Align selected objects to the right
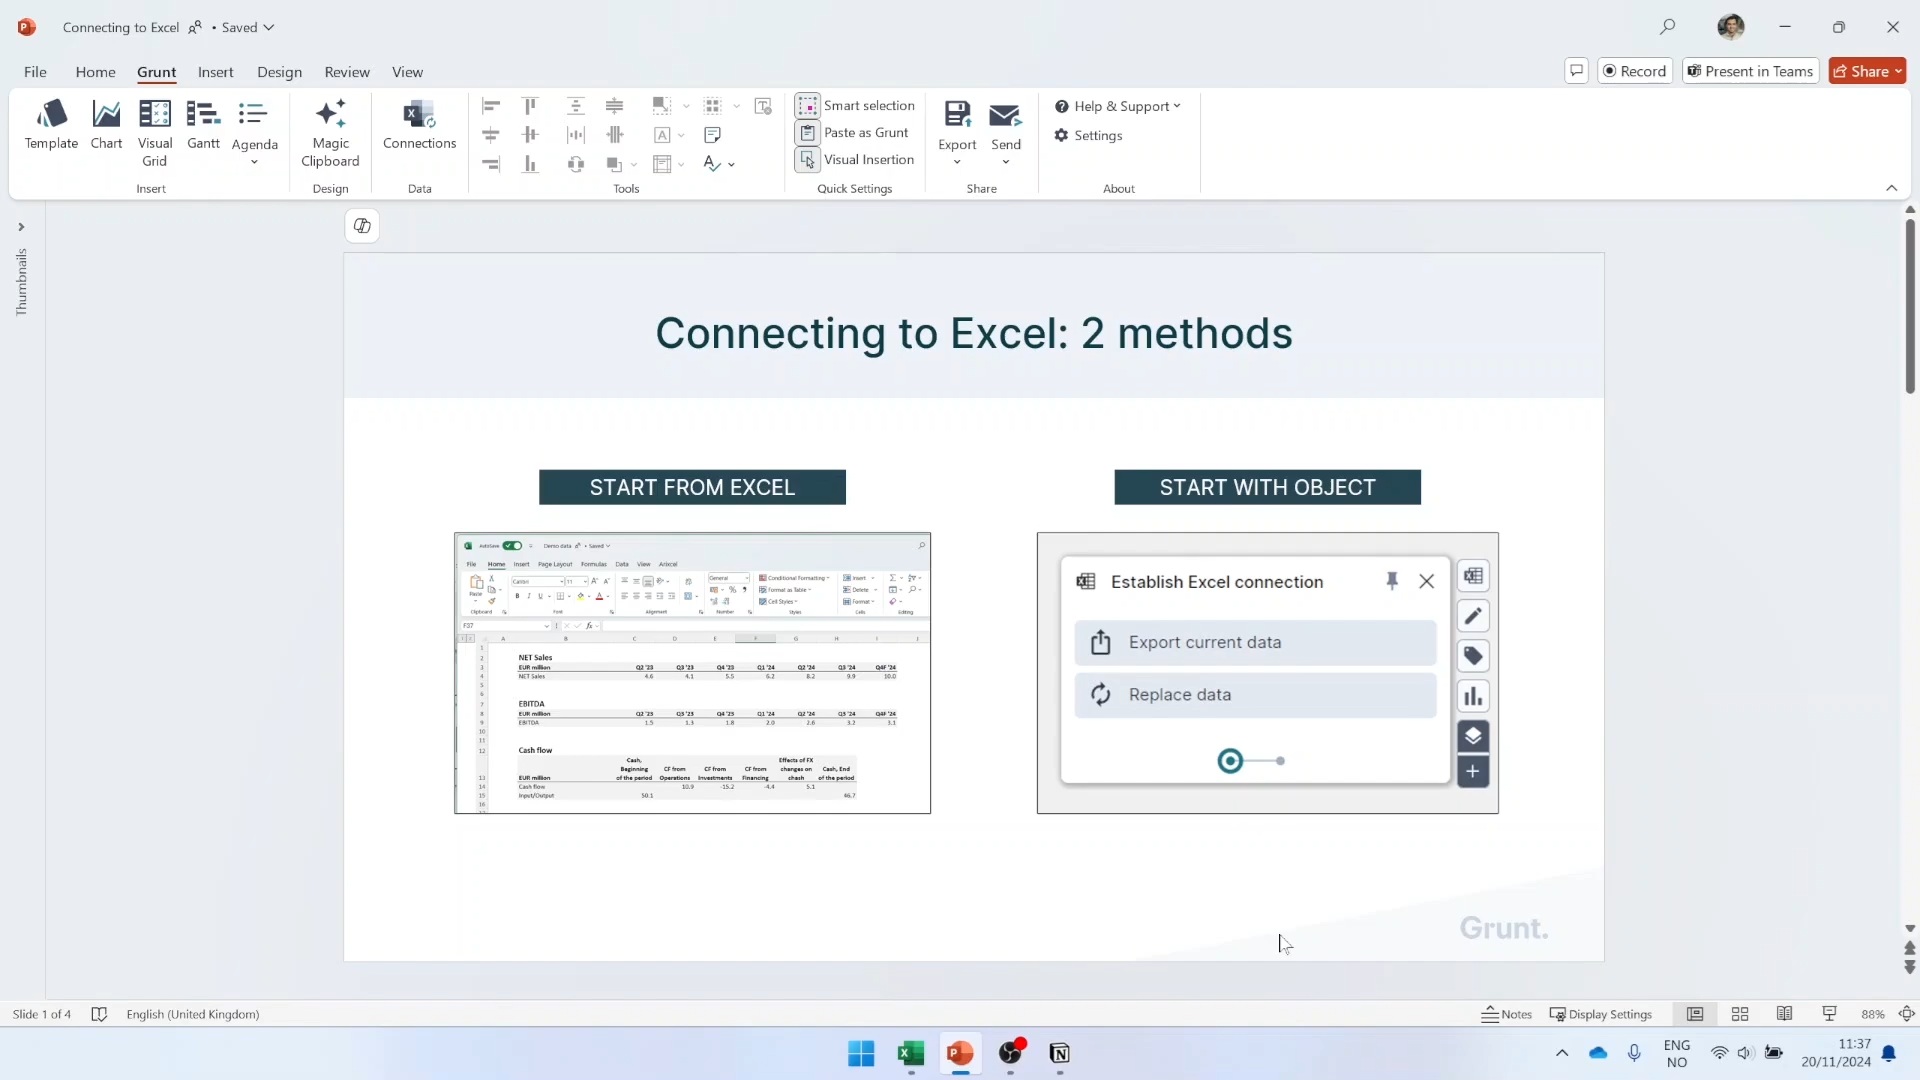Image resolution: width=1920 pixels, height=1080 pixels. tap(491, 164)
